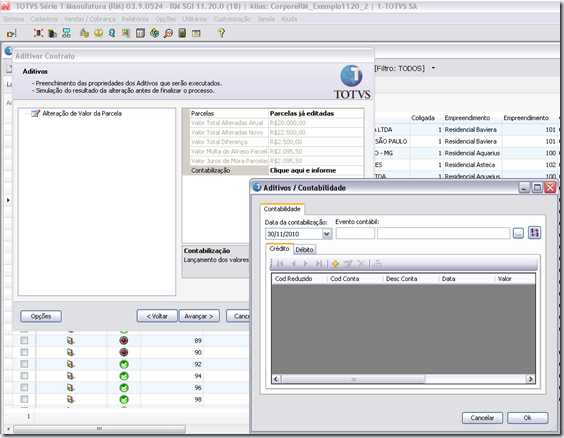Click the Evento contábil code input field

click(355, 233)
